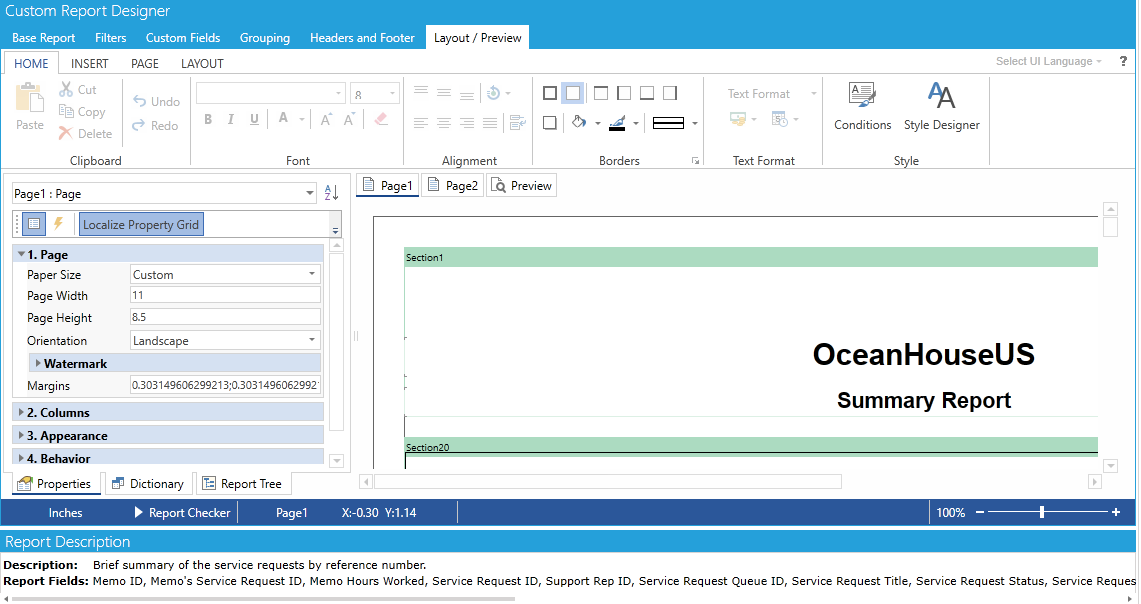The height and width of the screenshot is (604, 1141).
Task: Click the A-Z alphabetical sort icon
Action: 331,193
